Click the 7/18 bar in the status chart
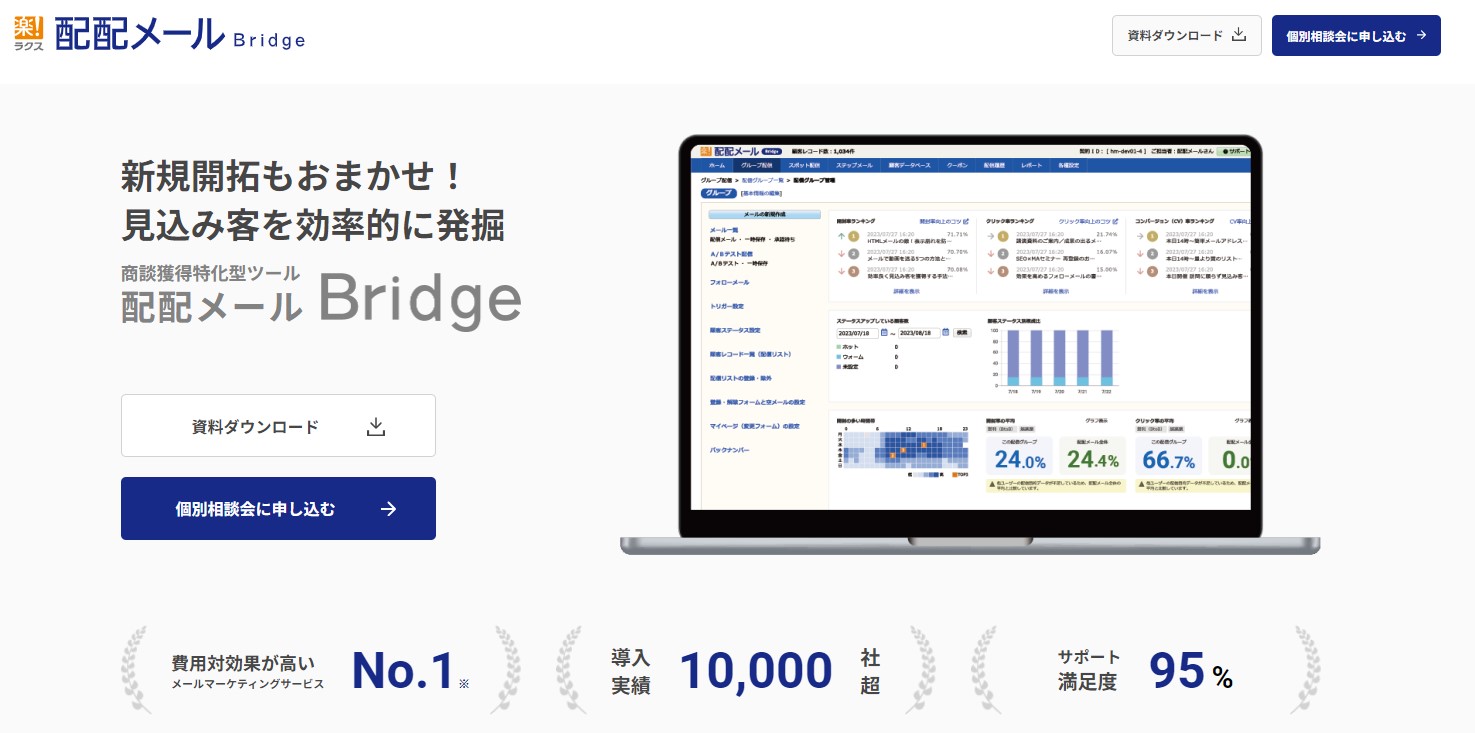This screenshot has height=733, width=1475. pyautogui.click(x=1012, y=358)
